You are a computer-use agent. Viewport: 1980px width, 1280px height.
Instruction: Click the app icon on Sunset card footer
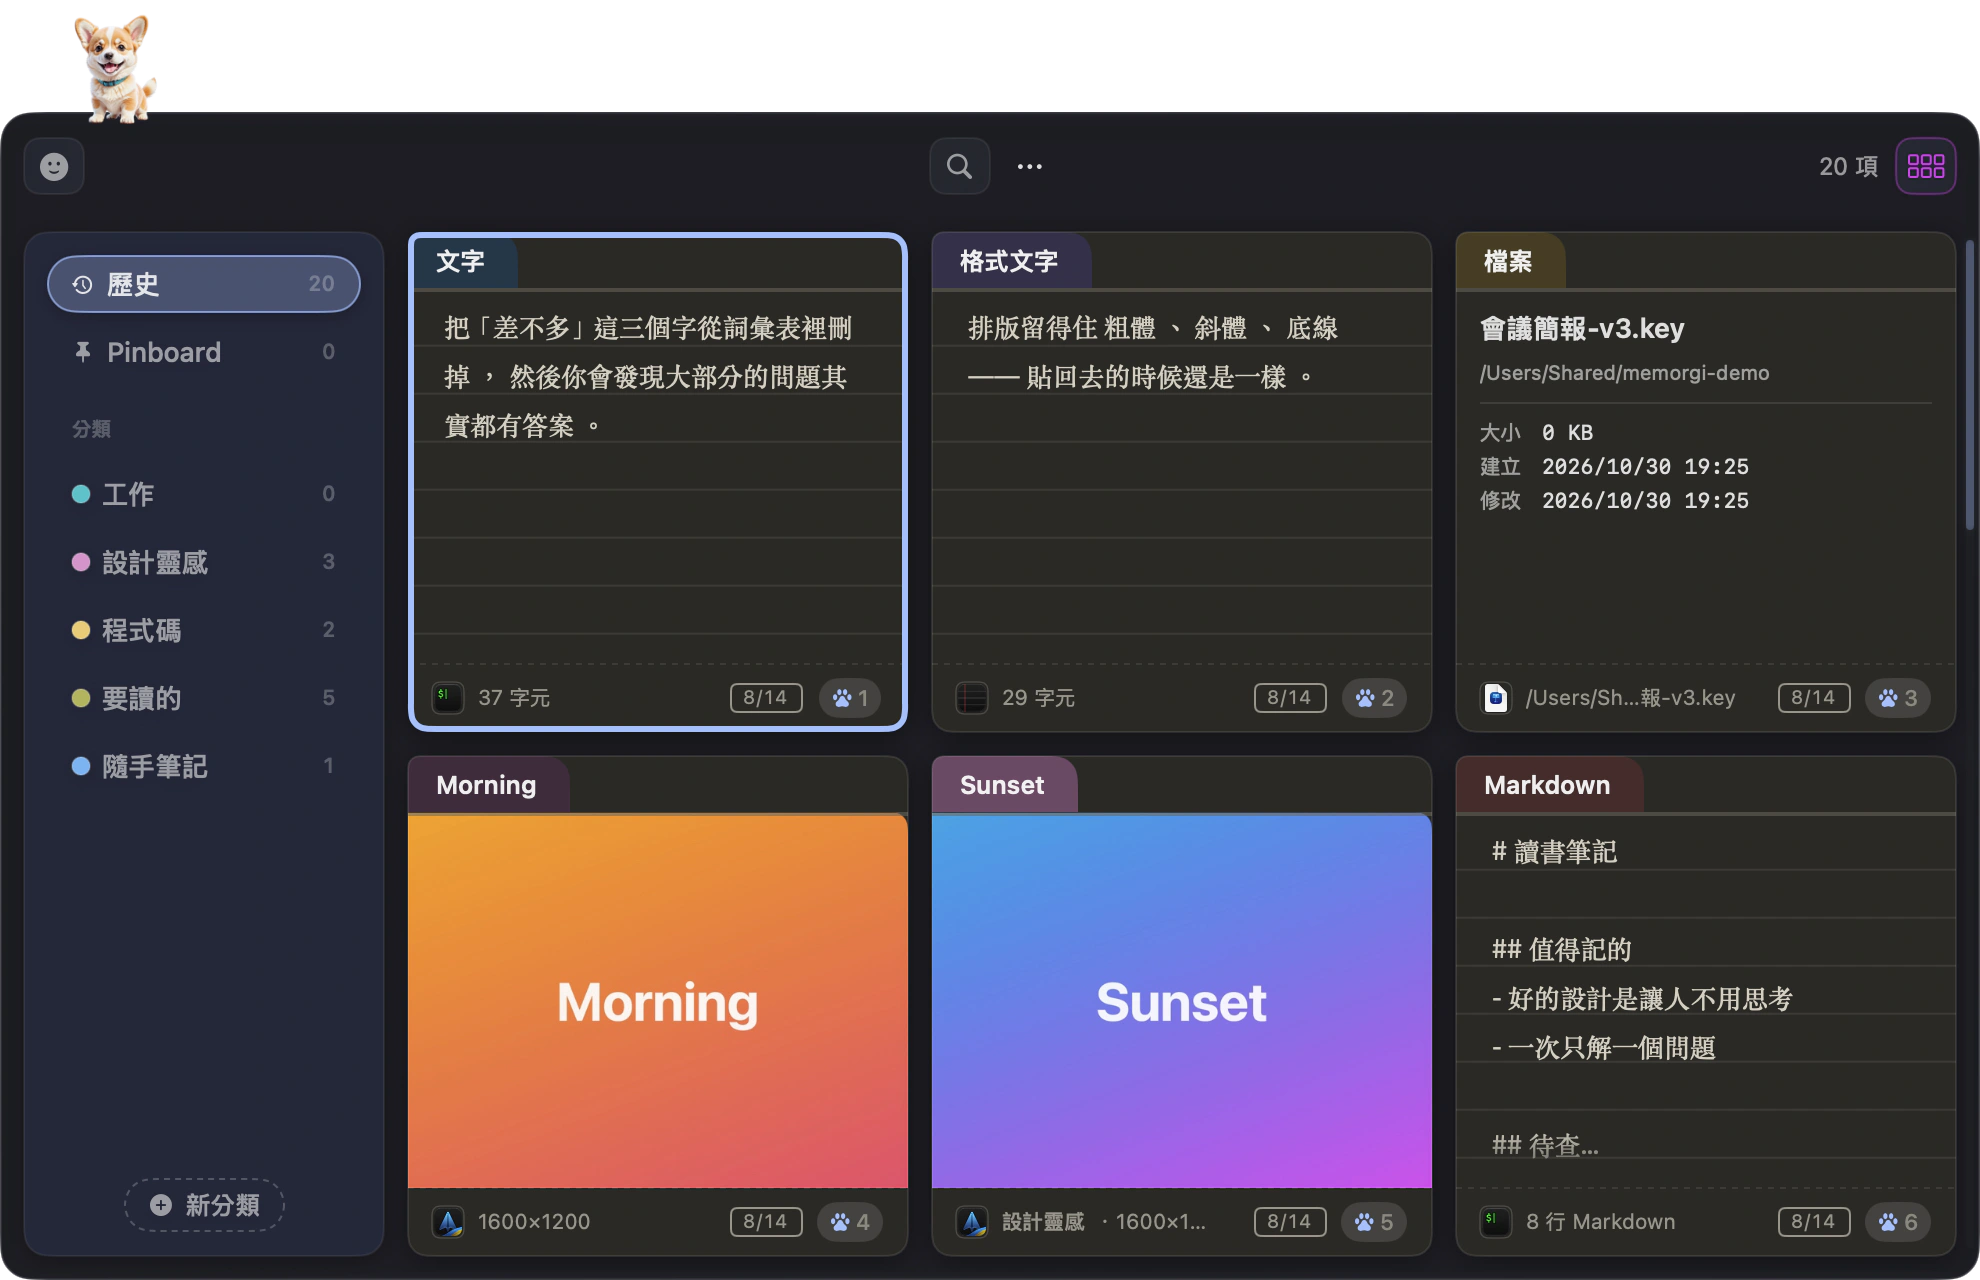click(972, 1221)
